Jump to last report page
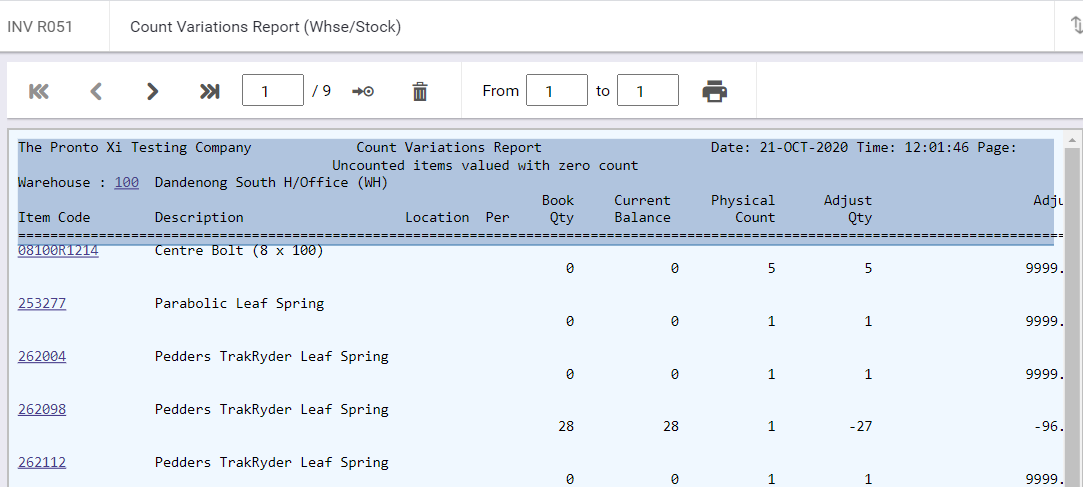This screenshot has width=1083, height=487. coord(209,91)
